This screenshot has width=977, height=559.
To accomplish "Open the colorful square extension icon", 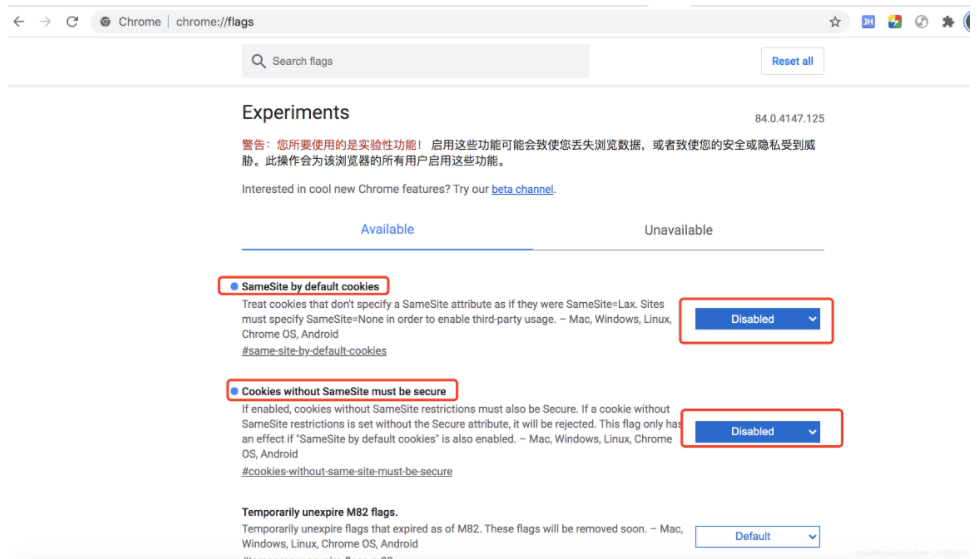I will 895,22.
